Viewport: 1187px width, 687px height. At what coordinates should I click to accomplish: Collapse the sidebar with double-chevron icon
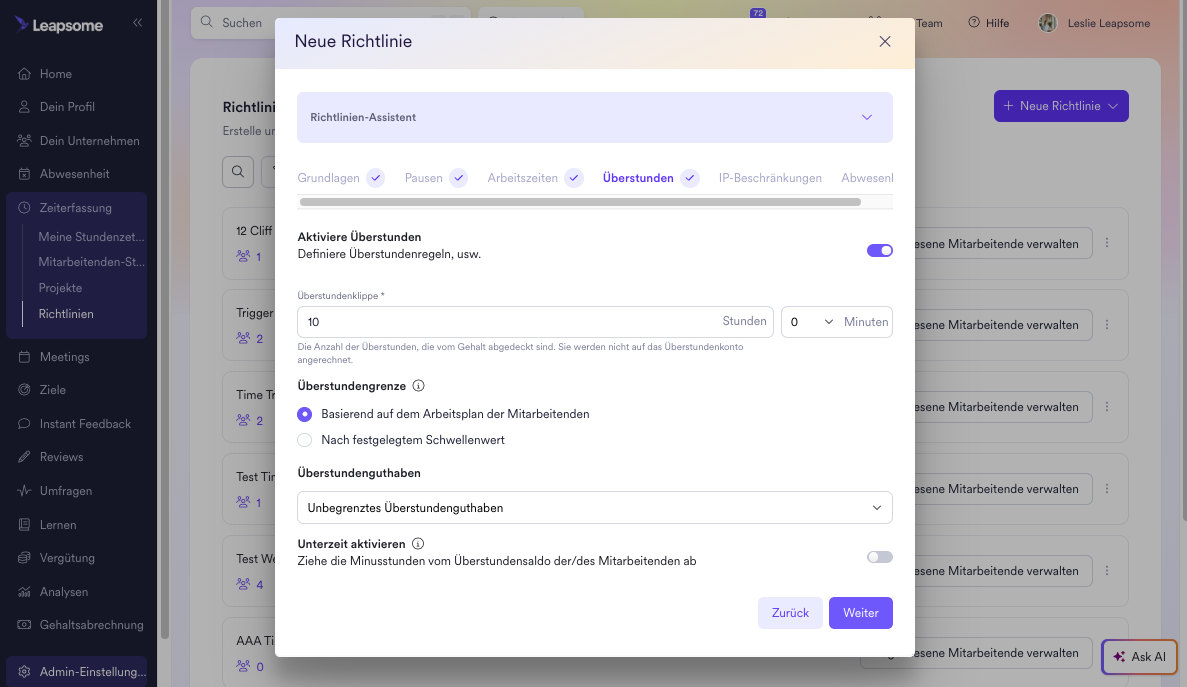click(x=137, y=23)
